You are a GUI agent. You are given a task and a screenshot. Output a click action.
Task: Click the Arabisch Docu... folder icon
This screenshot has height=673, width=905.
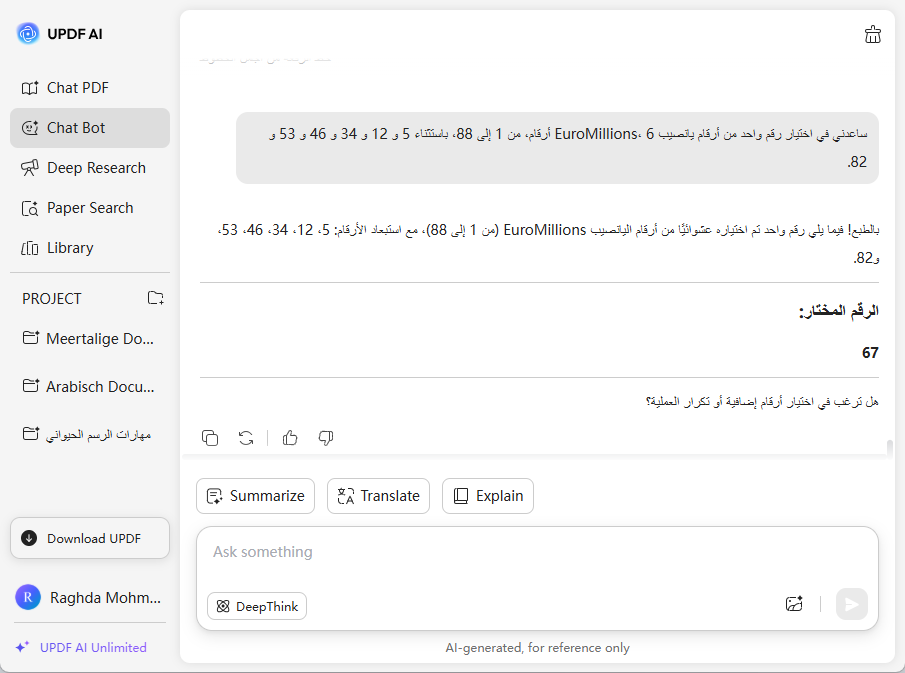click(x=31, y=386)
